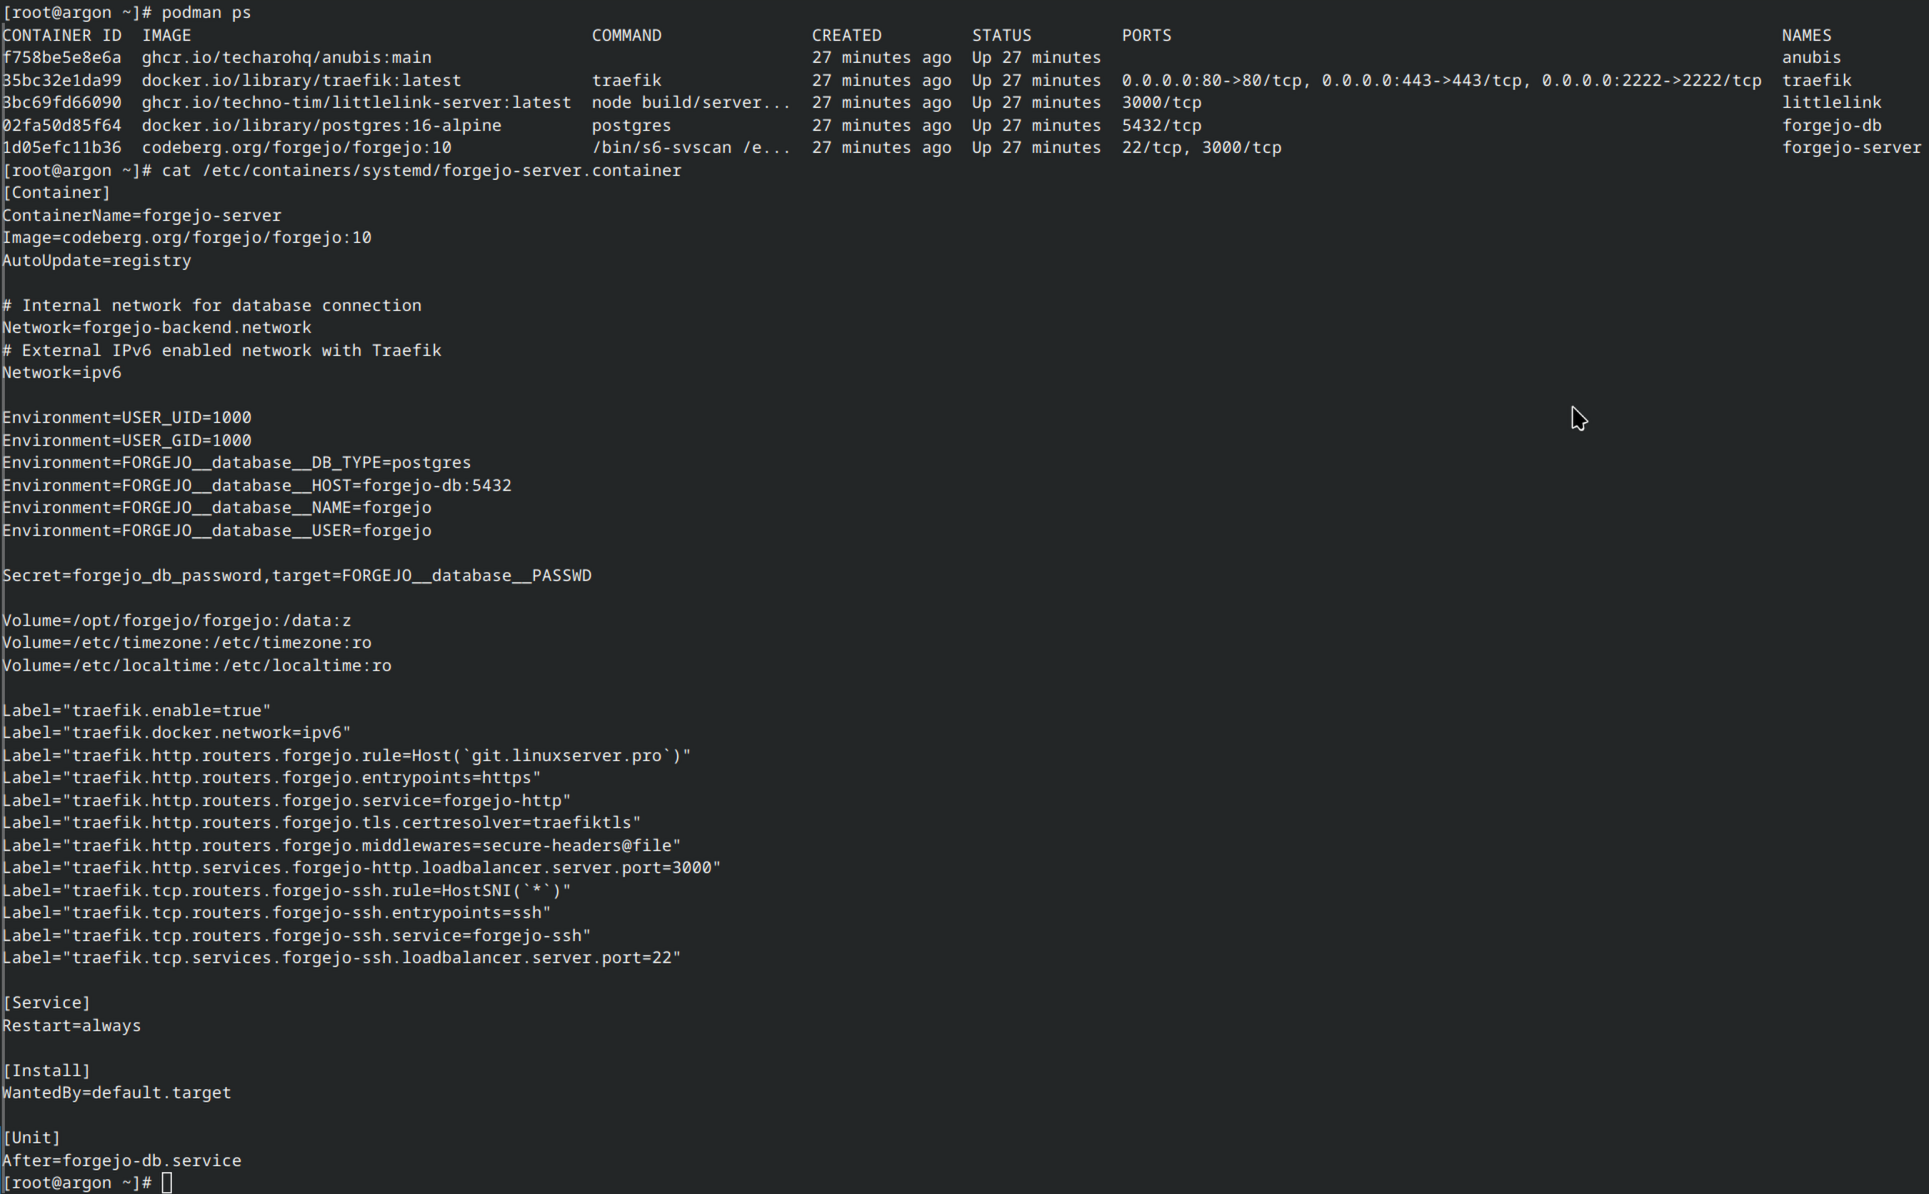Click the 'Restart=always' line

pos(72,1026)
